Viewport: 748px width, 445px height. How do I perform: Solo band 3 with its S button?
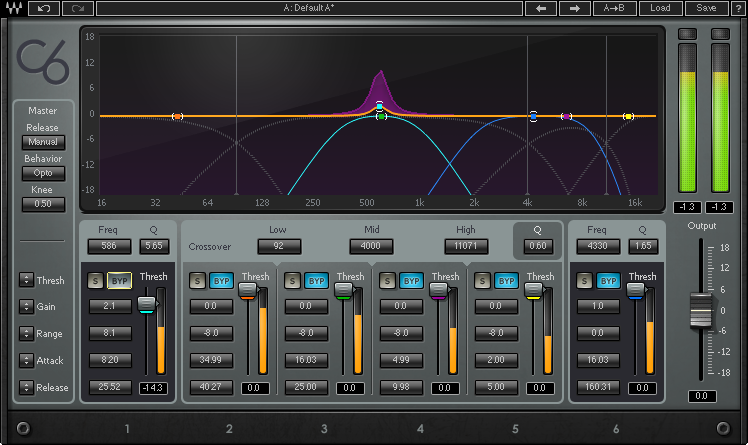click(x=292, y=281)
